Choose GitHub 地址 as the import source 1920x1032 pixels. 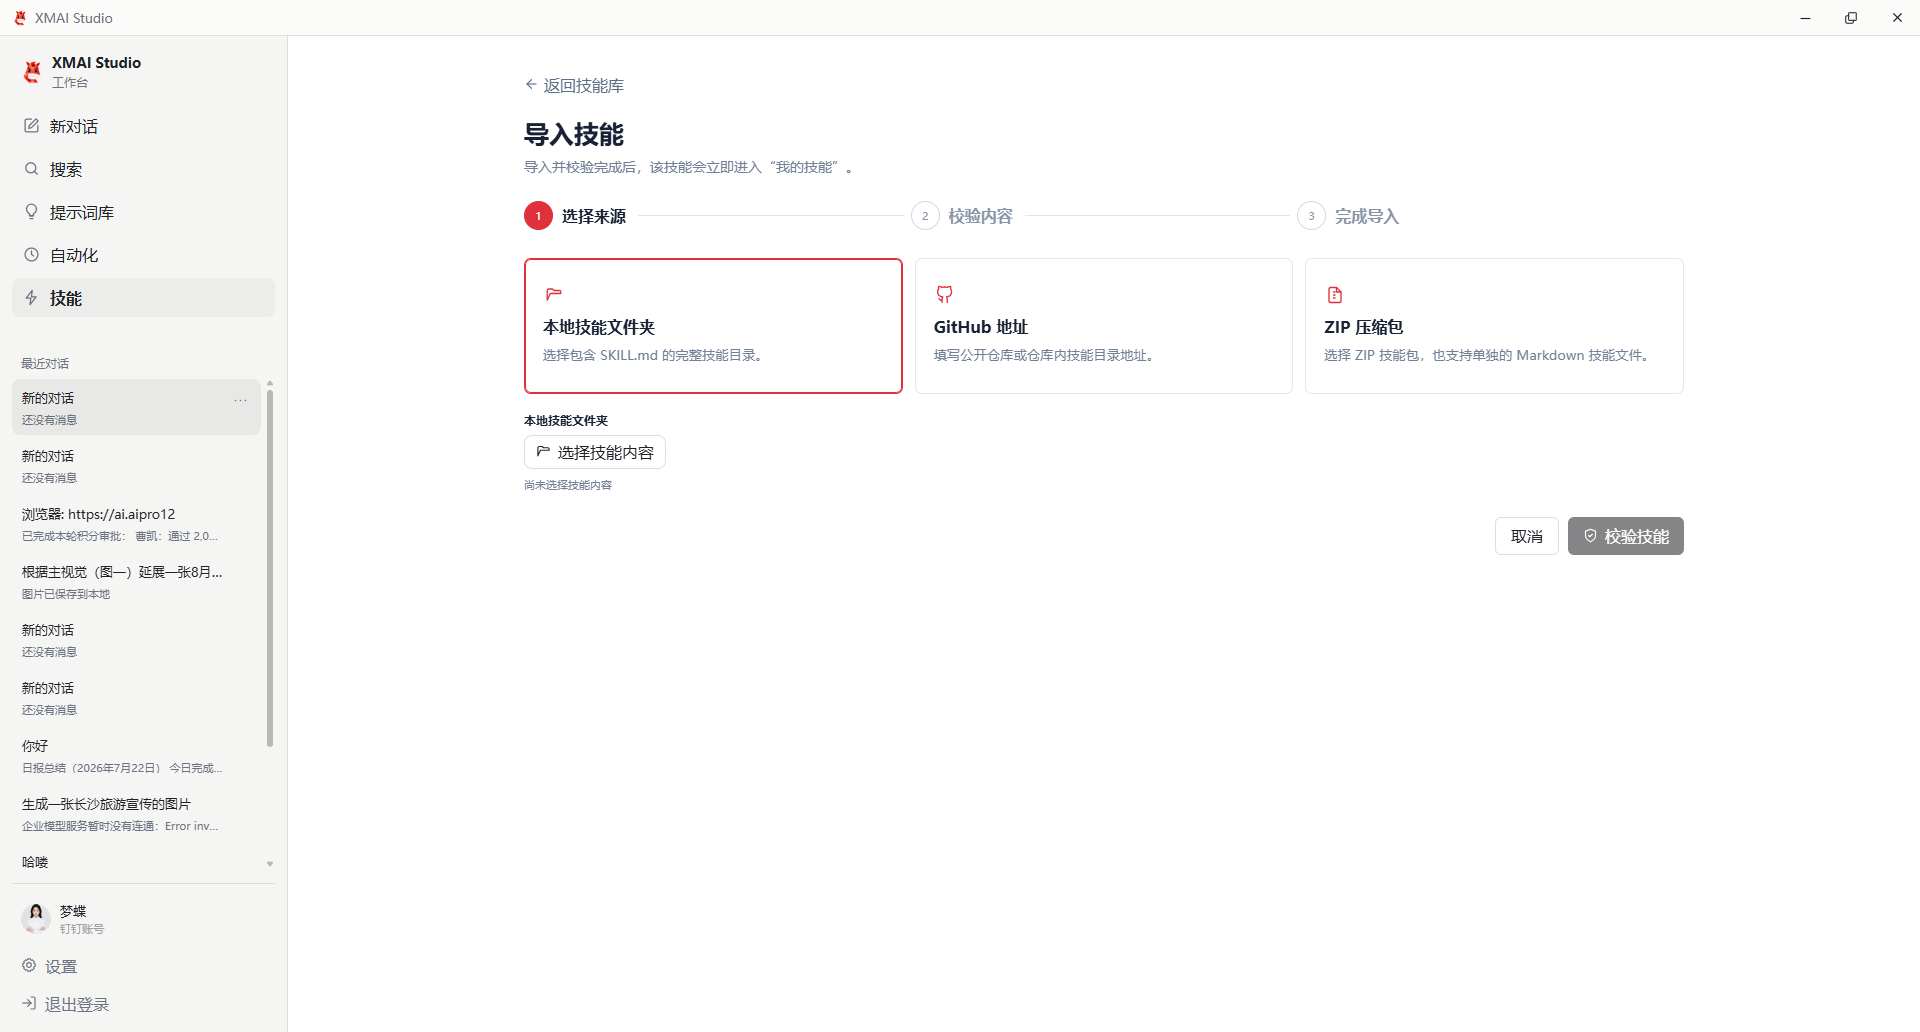[x=1103, y=326]
